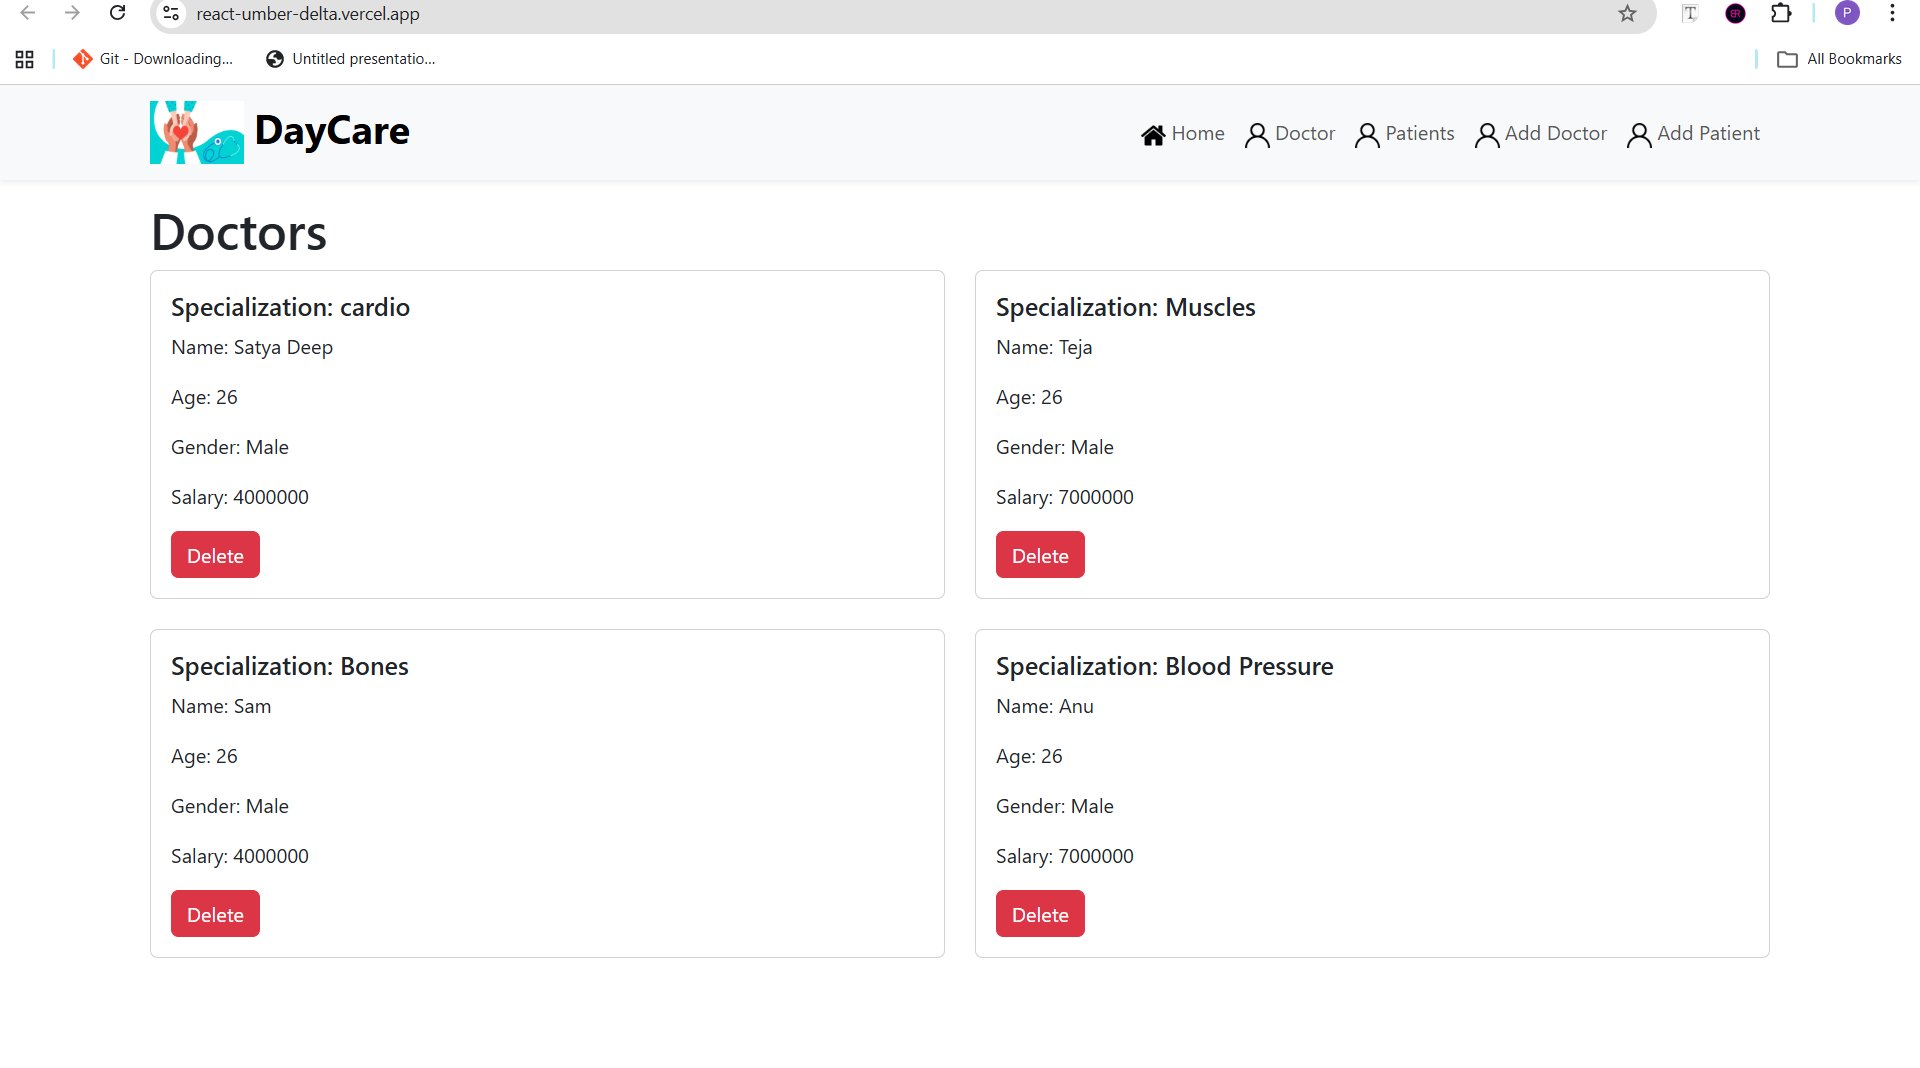Click the Home house icon
The image size is (1920, 1068).
[x=1153, y=135]
